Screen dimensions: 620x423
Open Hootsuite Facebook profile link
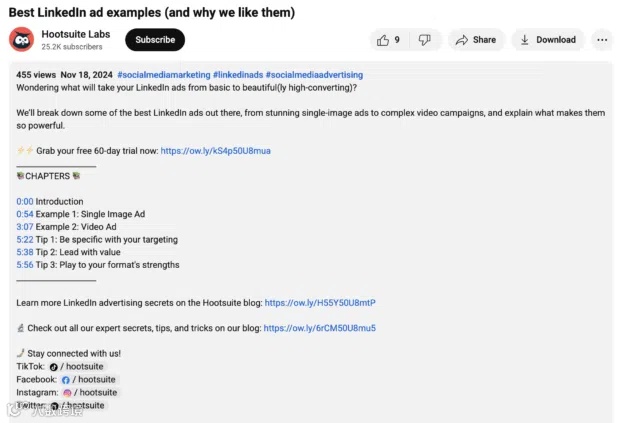pyautogui.click(x=89, y=380)
